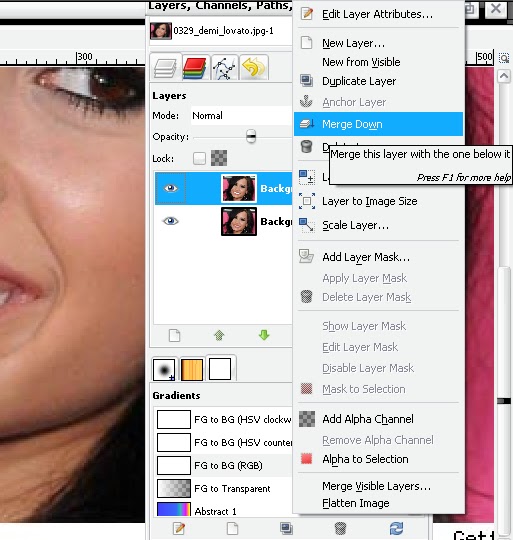Click the Merge Down layers icon

[x=306, y=124]
